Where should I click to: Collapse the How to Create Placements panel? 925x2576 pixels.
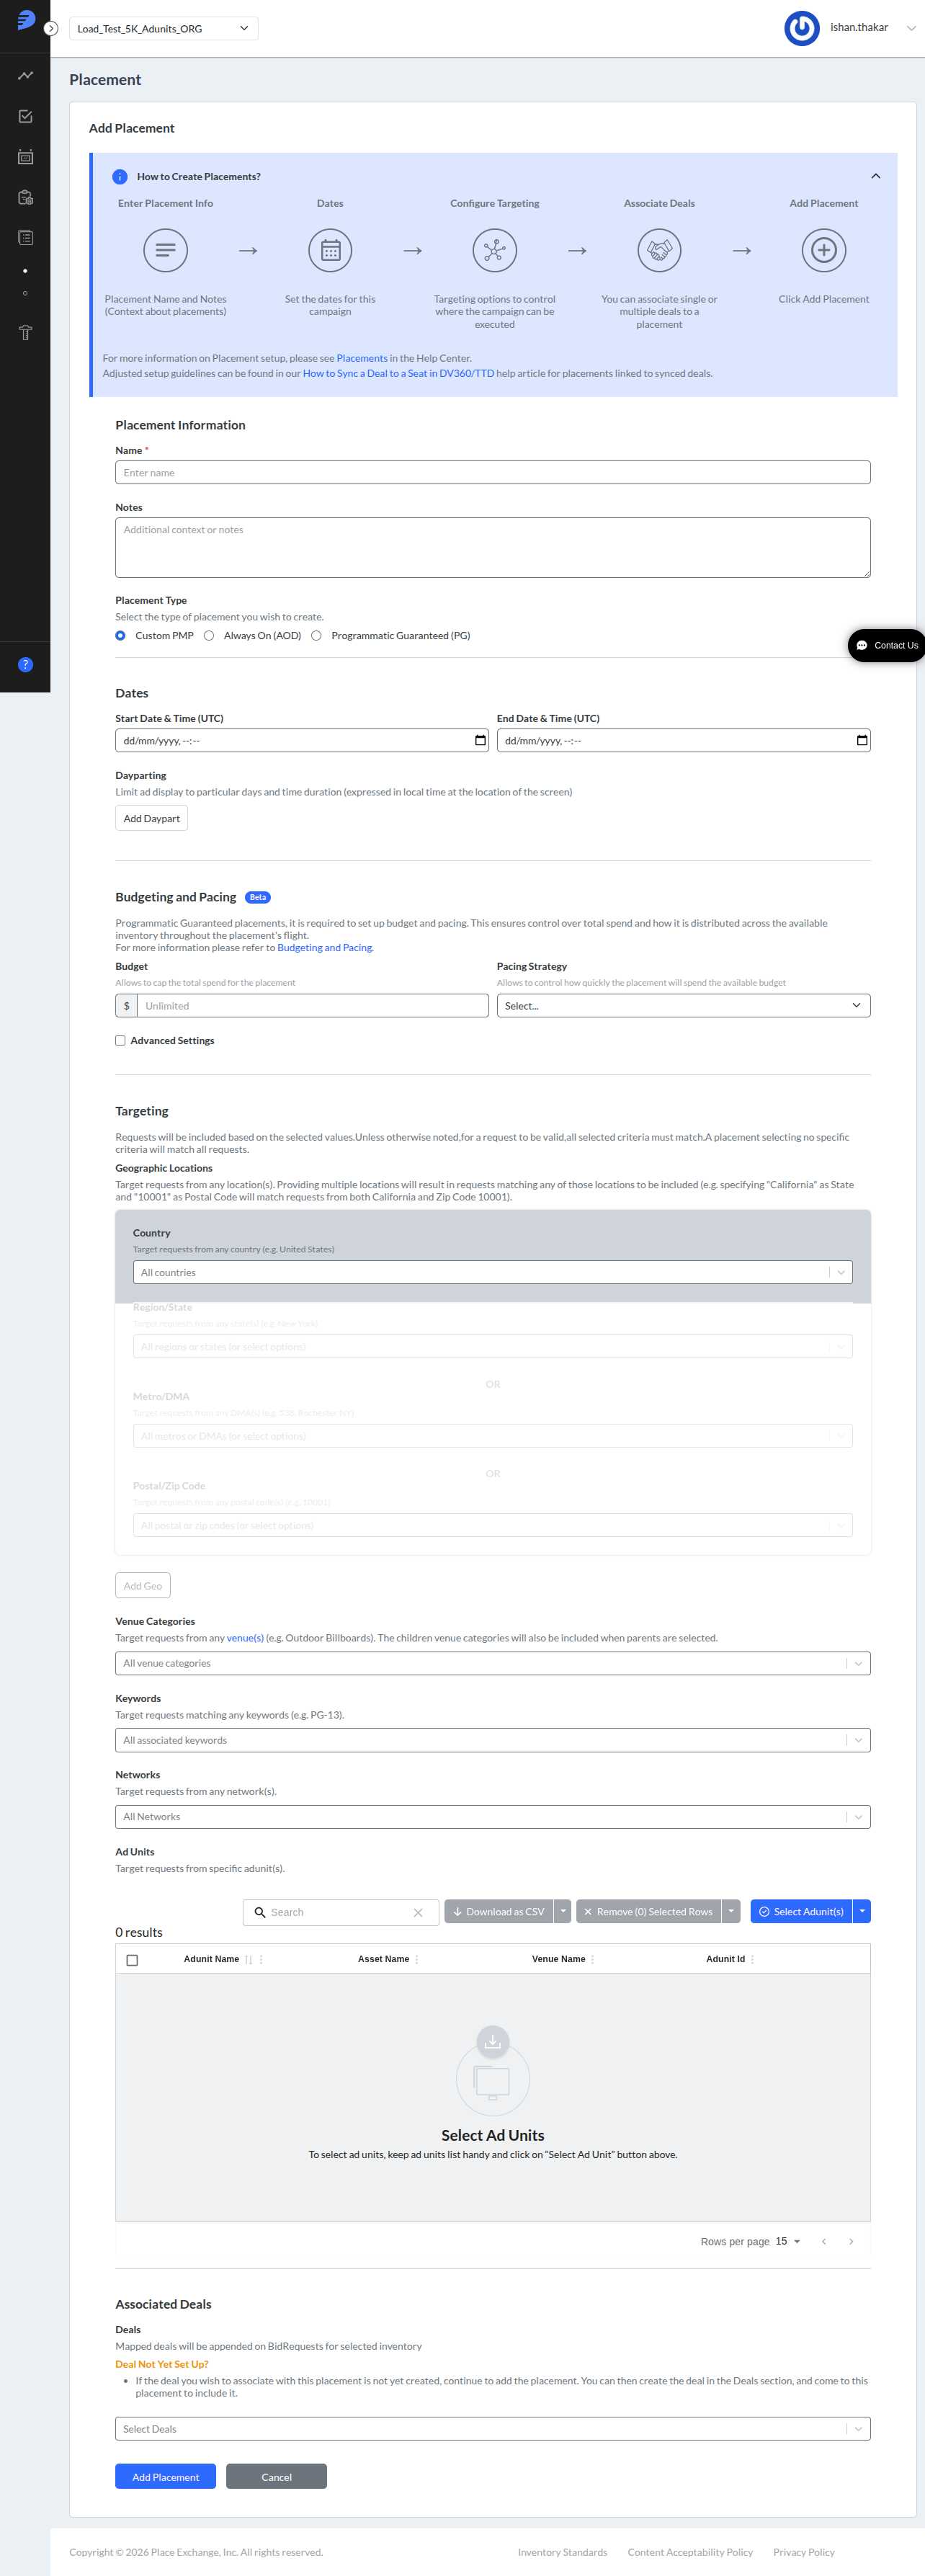[x=875, y=176]
